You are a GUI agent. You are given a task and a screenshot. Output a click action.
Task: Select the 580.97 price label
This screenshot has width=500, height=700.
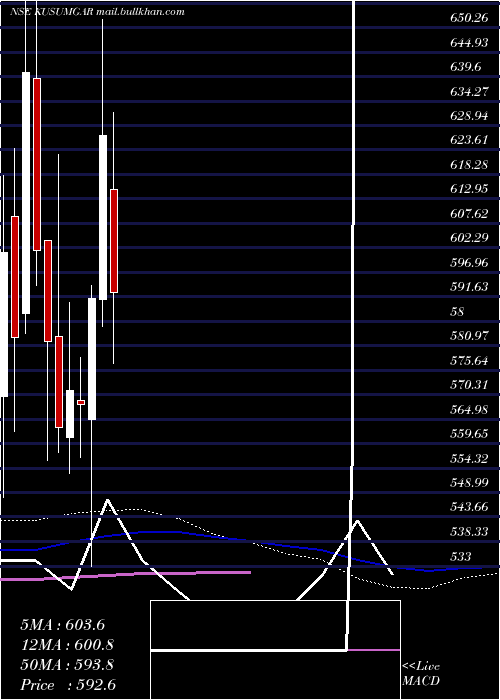(x=469, y=336)
